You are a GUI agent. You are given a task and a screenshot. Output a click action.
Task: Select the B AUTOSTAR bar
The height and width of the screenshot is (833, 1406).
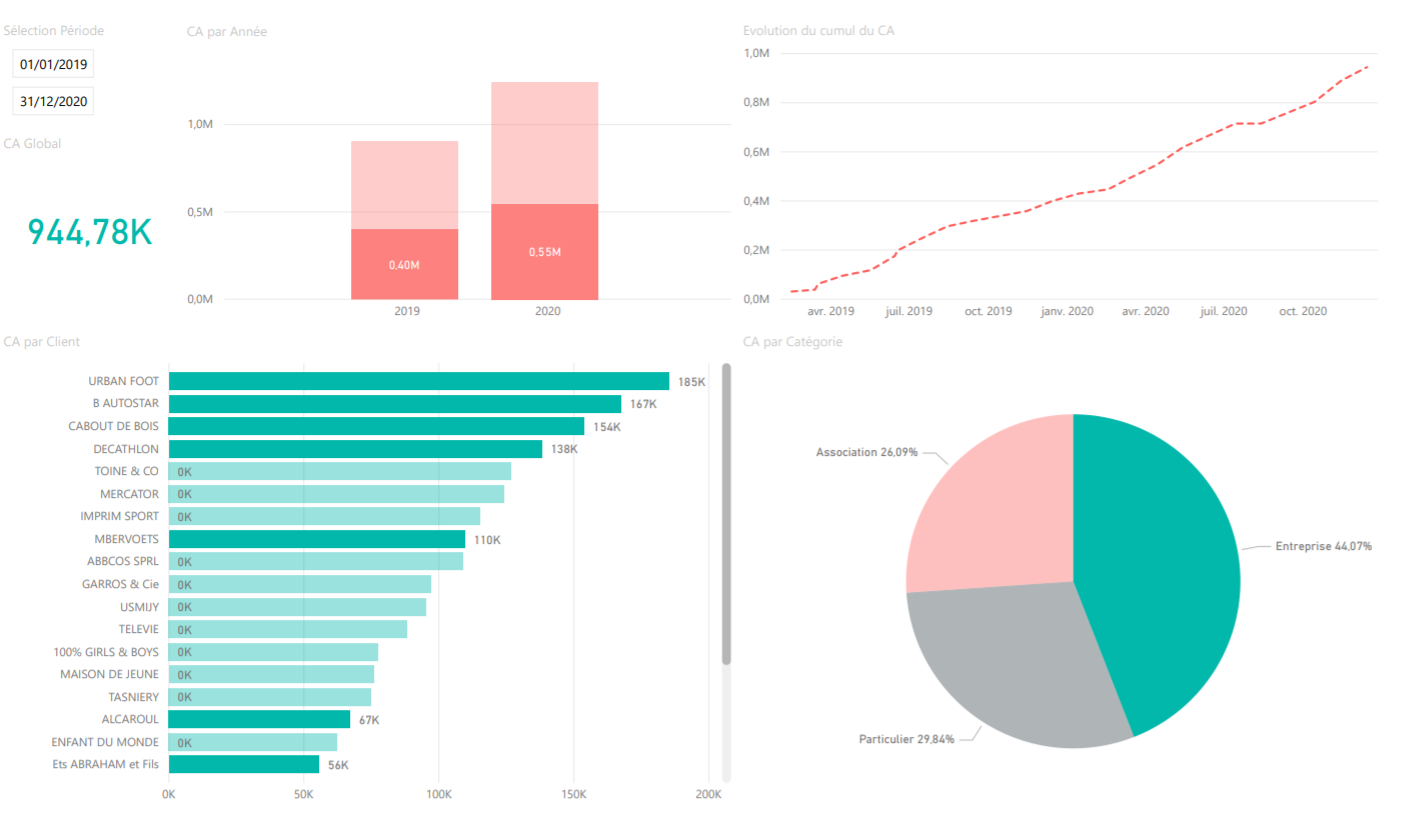pyautogui.click(x=394, y=404)
